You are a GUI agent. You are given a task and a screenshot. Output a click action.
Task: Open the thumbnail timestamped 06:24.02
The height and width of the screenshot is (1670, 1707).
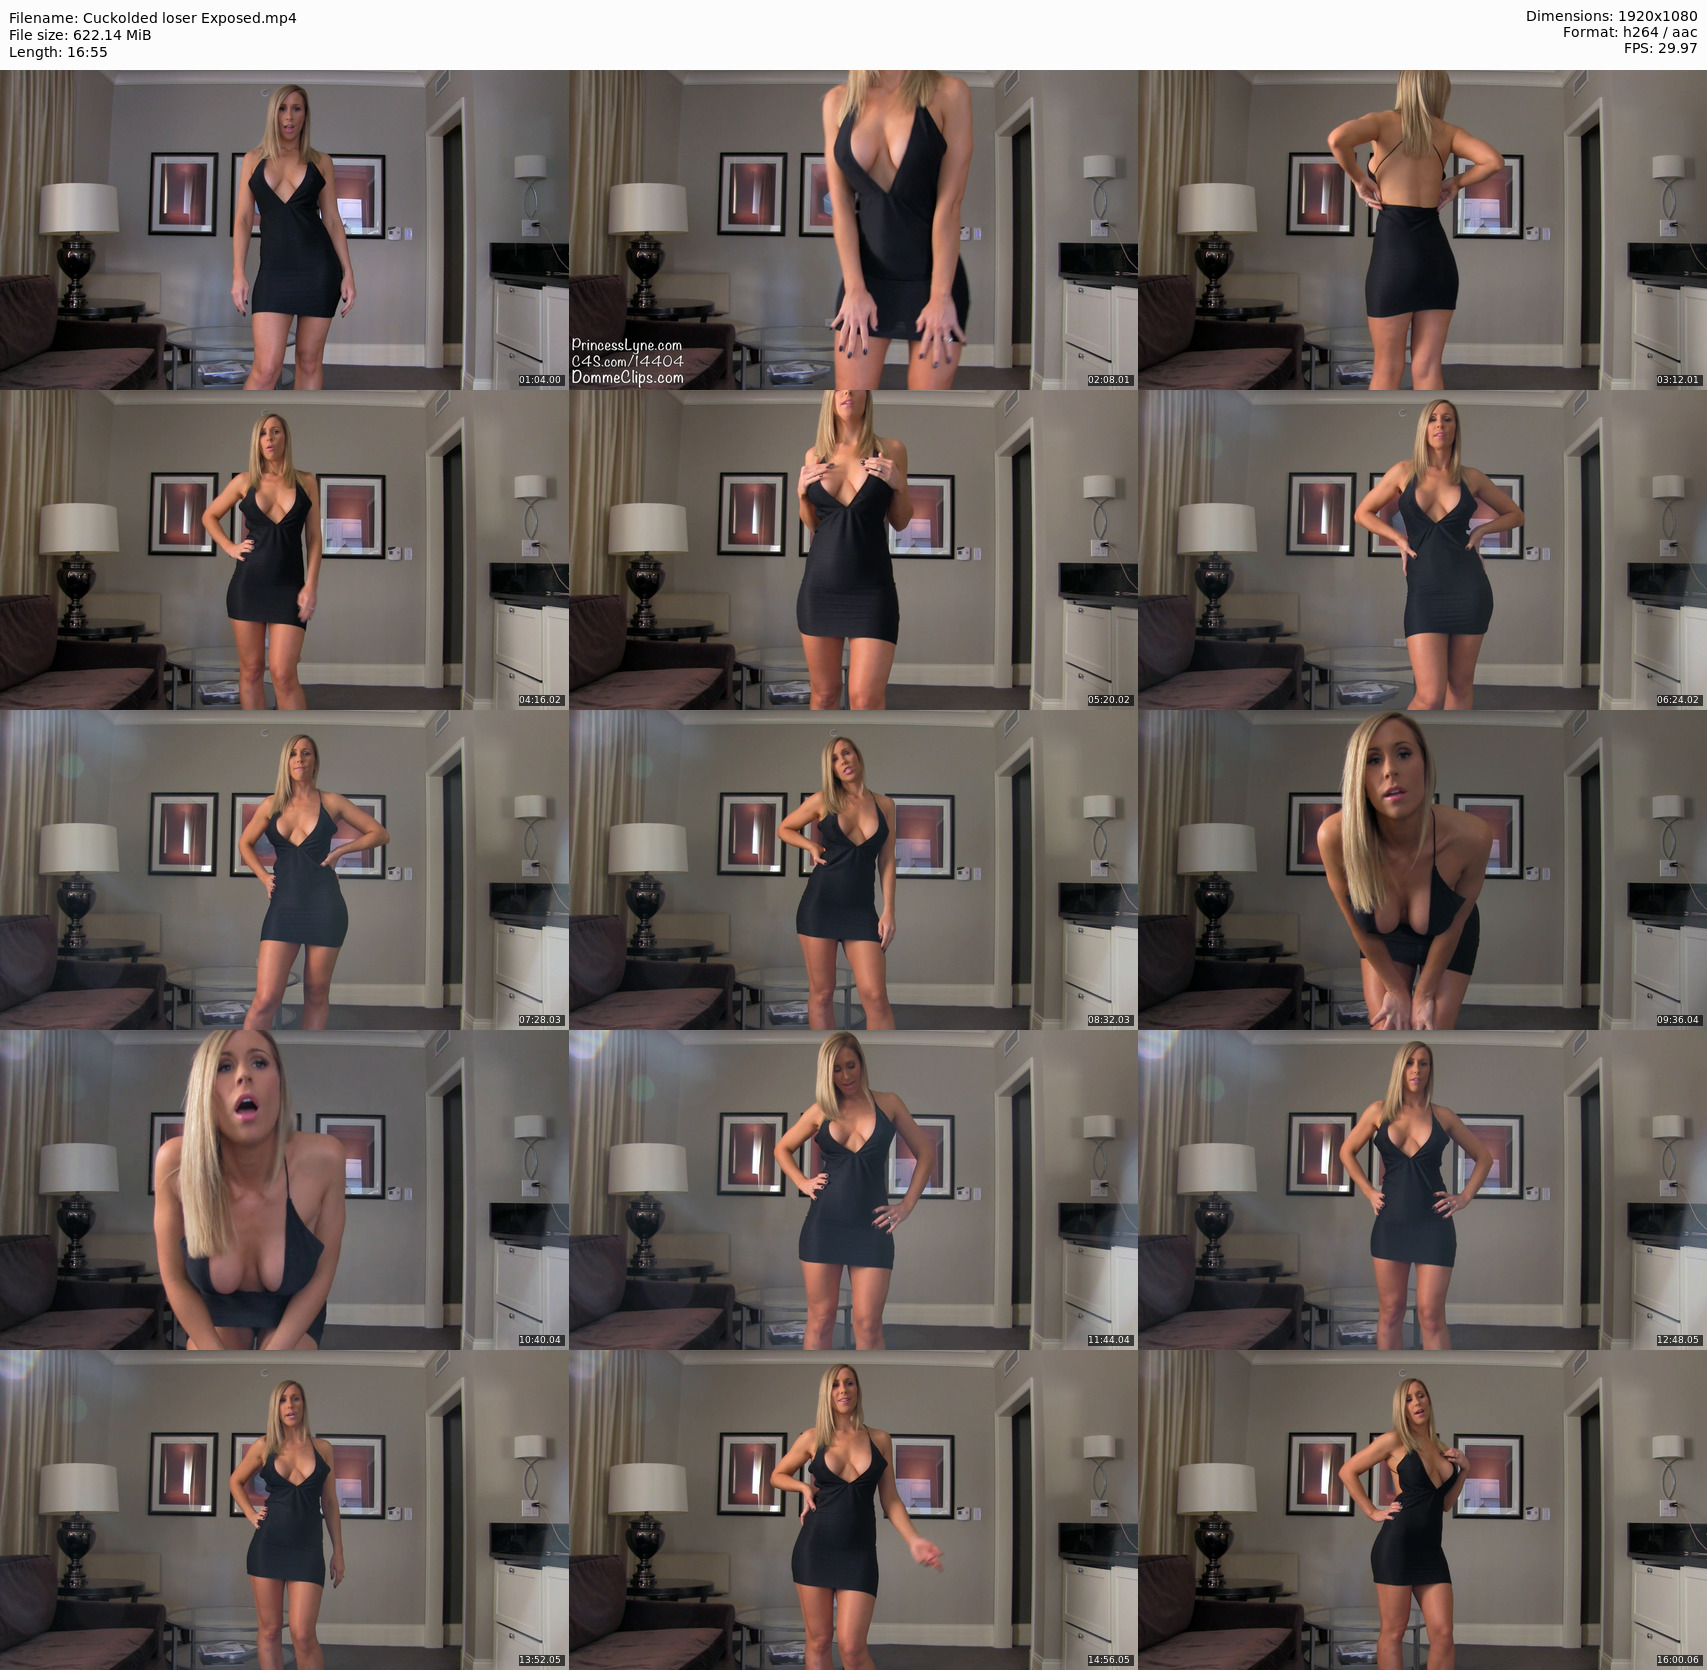1422,550
